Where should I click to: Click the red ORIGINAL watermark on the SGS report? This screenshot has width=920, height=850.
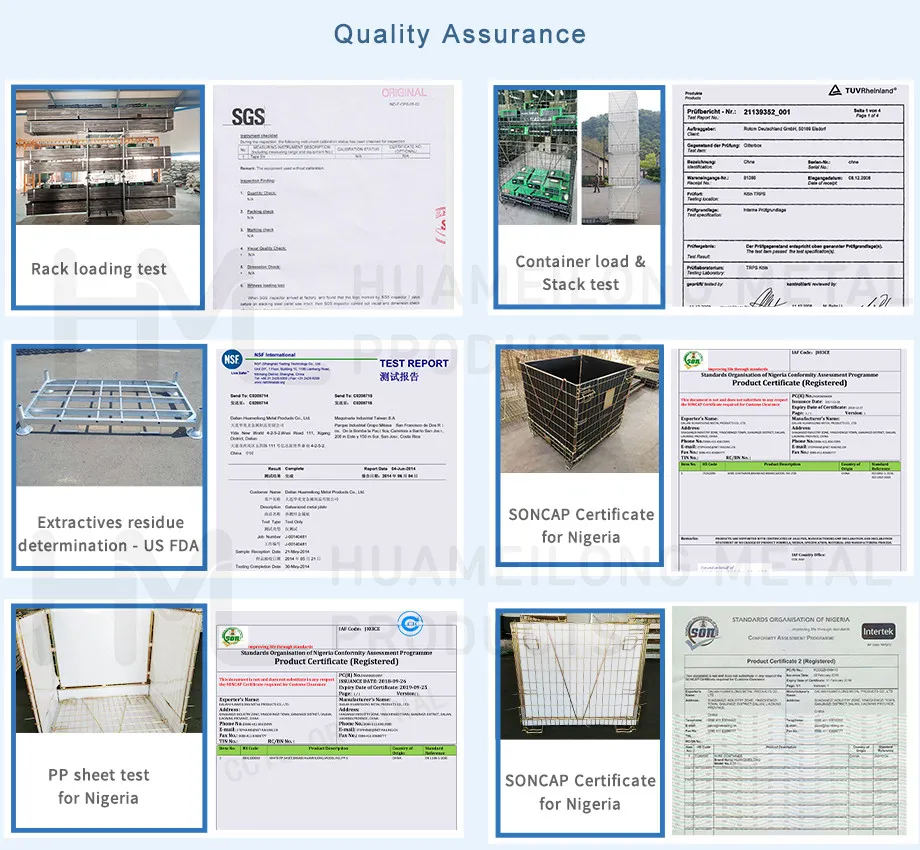404,91
